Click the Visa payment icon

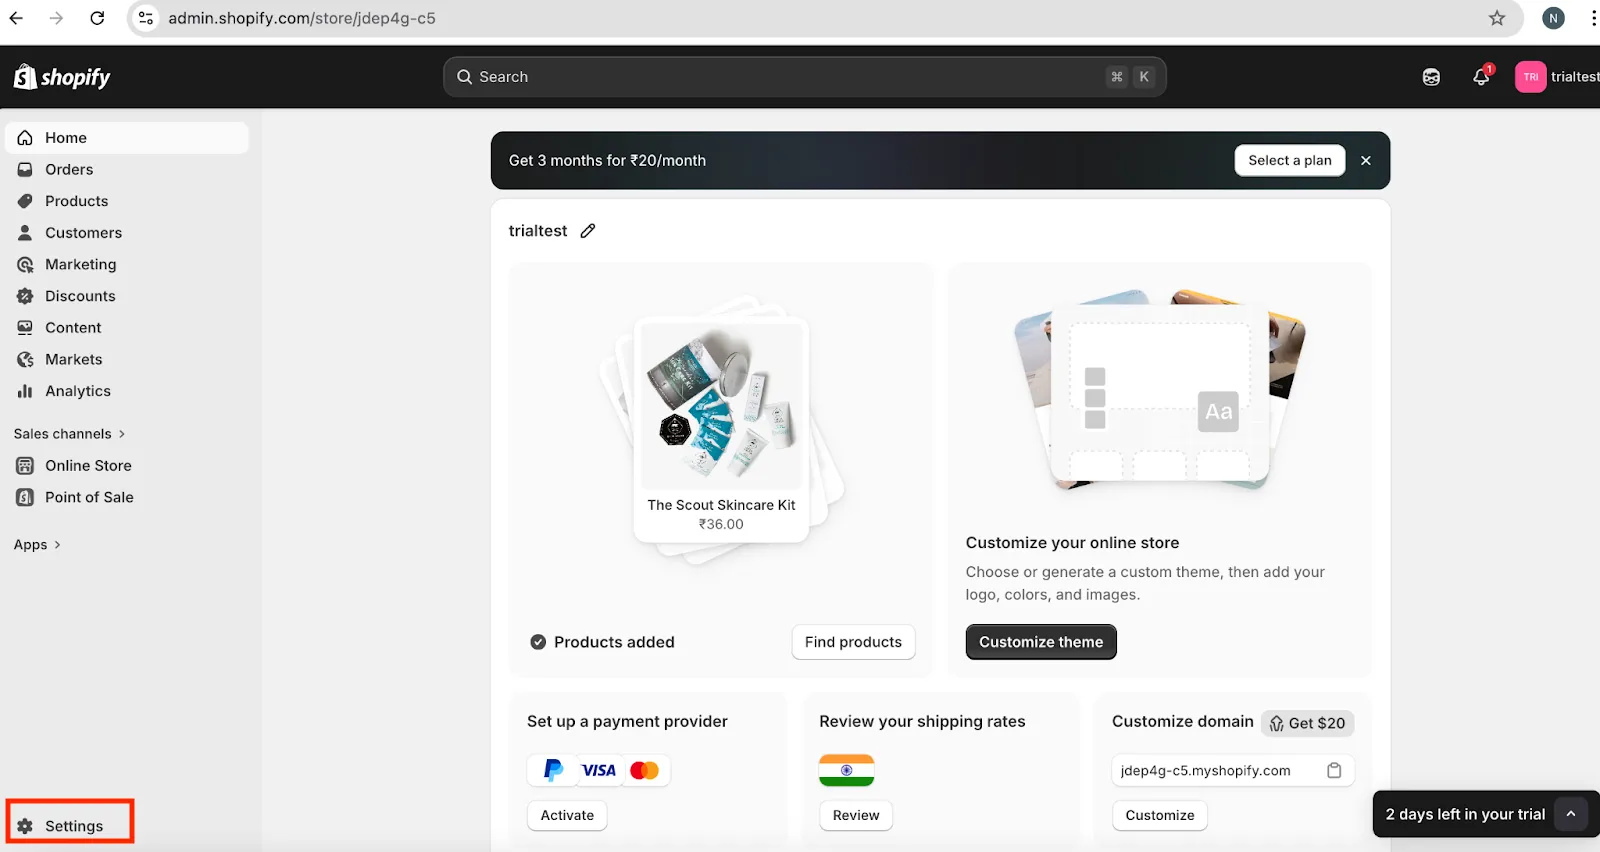[599, 770]
